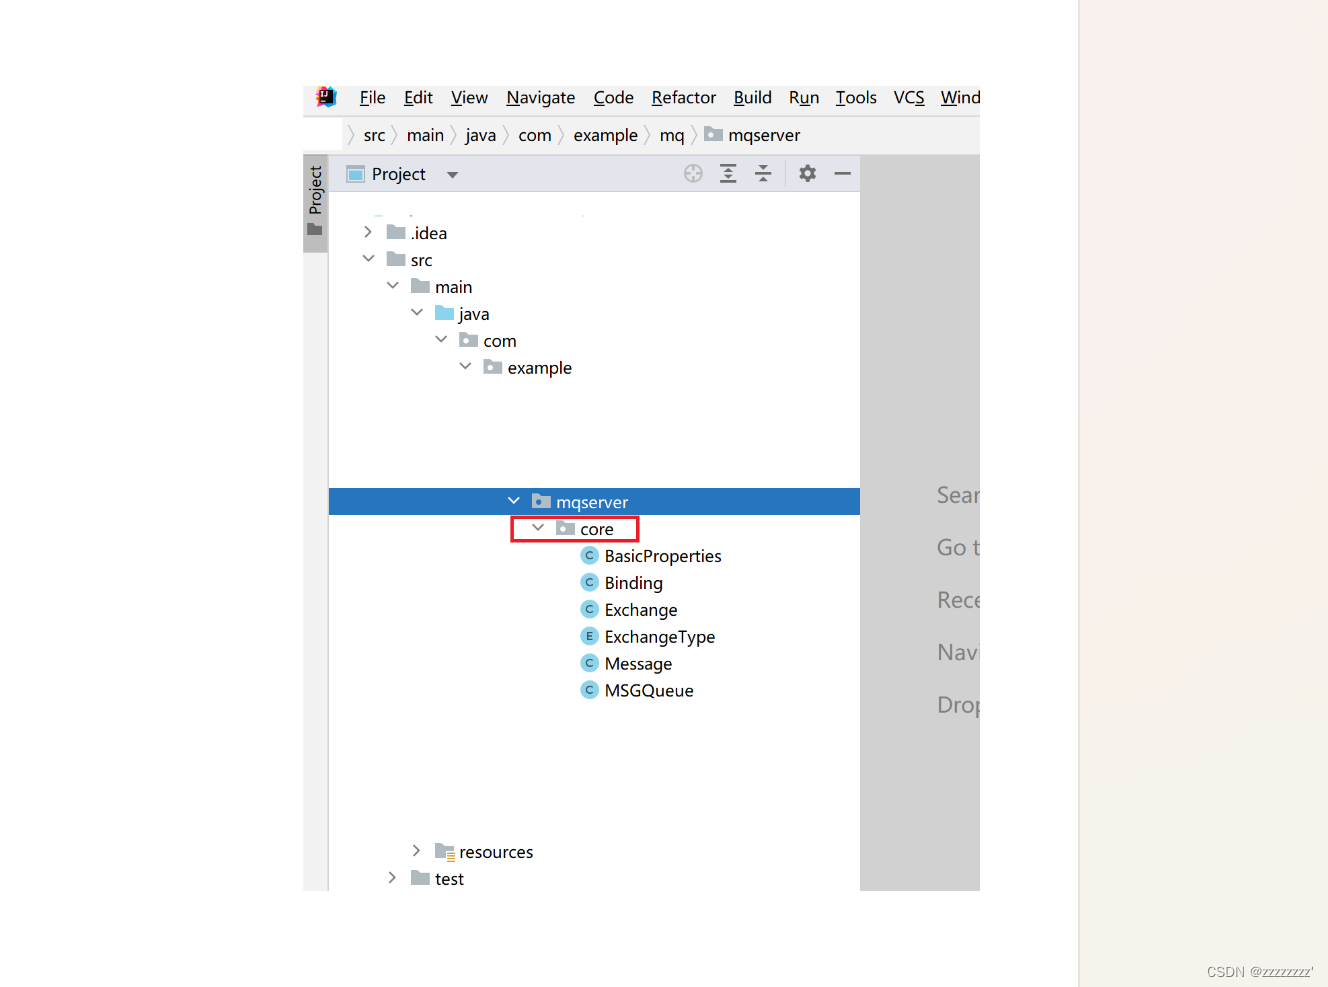
Task: Open the View menu
Action: (469, 97)
